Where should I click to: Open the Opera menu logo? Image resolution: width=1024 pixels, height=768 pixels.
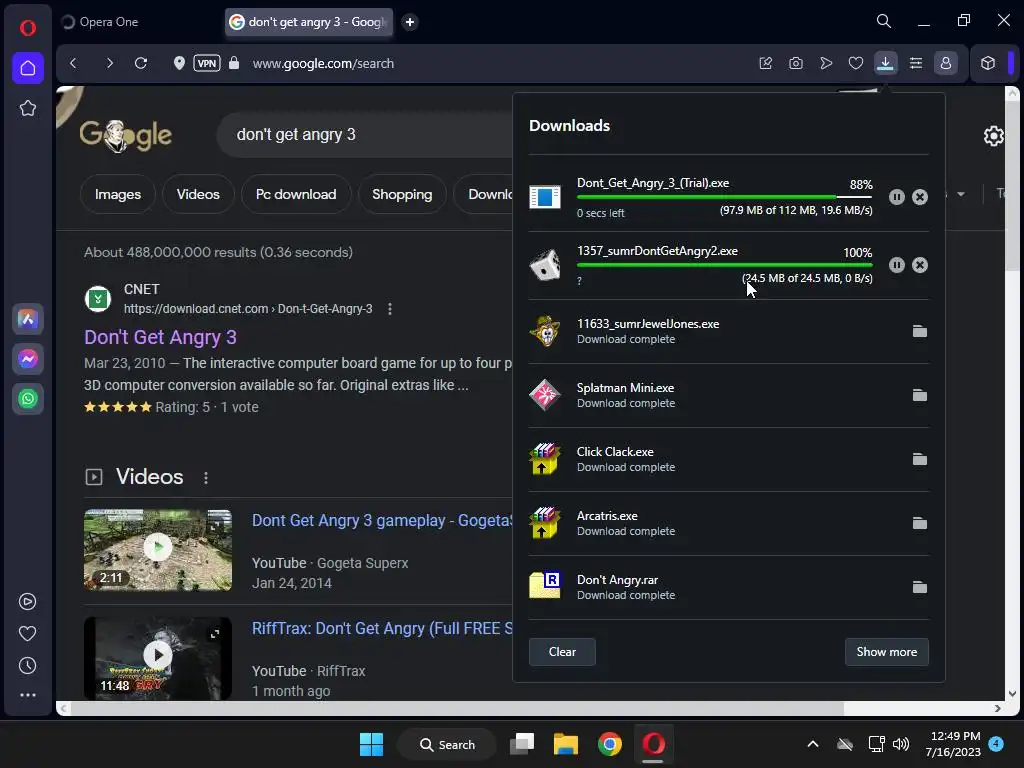pyautogui.click(x=27, y=28)
